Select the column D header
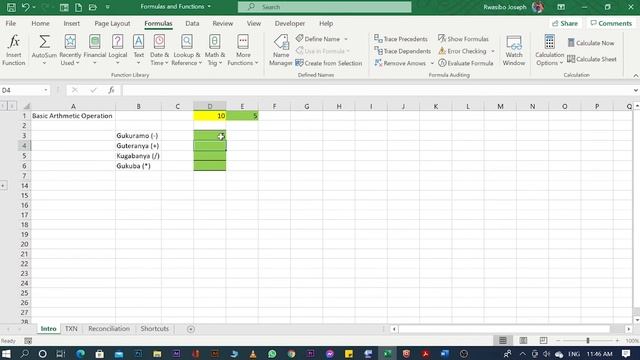640x360 pixels. point(210,106)
